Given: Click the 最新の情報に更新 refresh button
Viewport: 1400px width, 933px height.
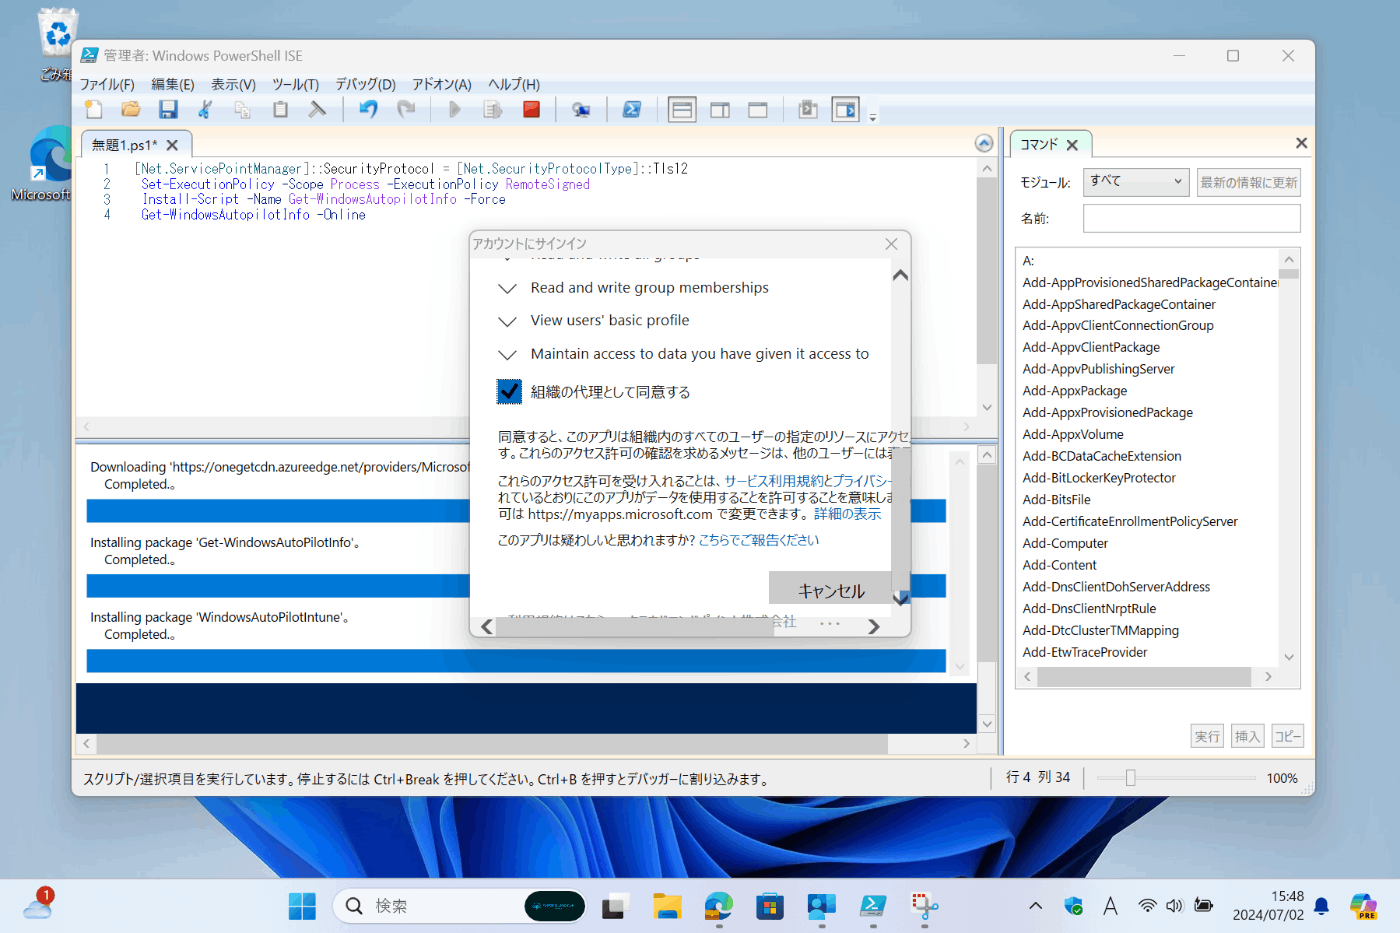Looking at the screenshot, I should [1248, 181].
